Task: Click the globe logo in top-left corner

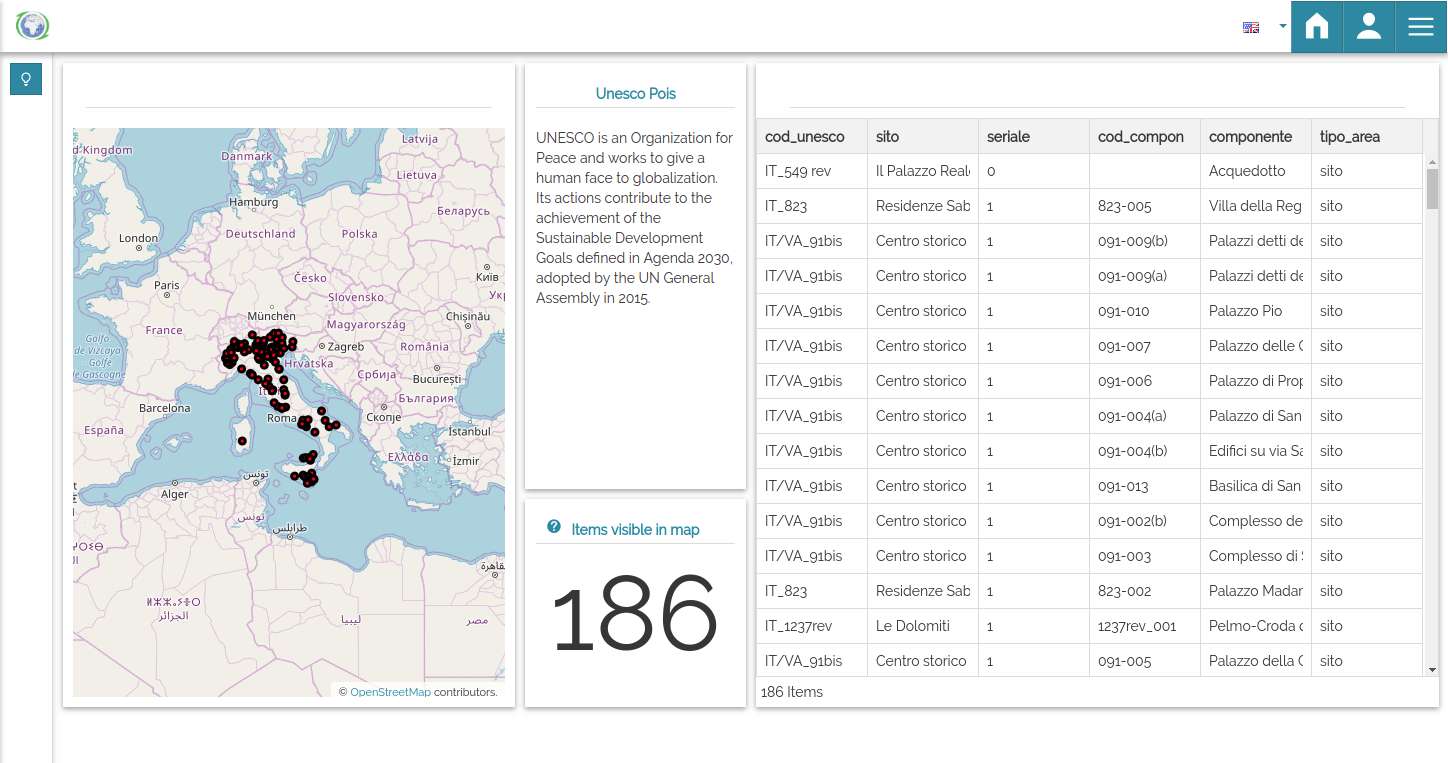Action: coord(33,26)
